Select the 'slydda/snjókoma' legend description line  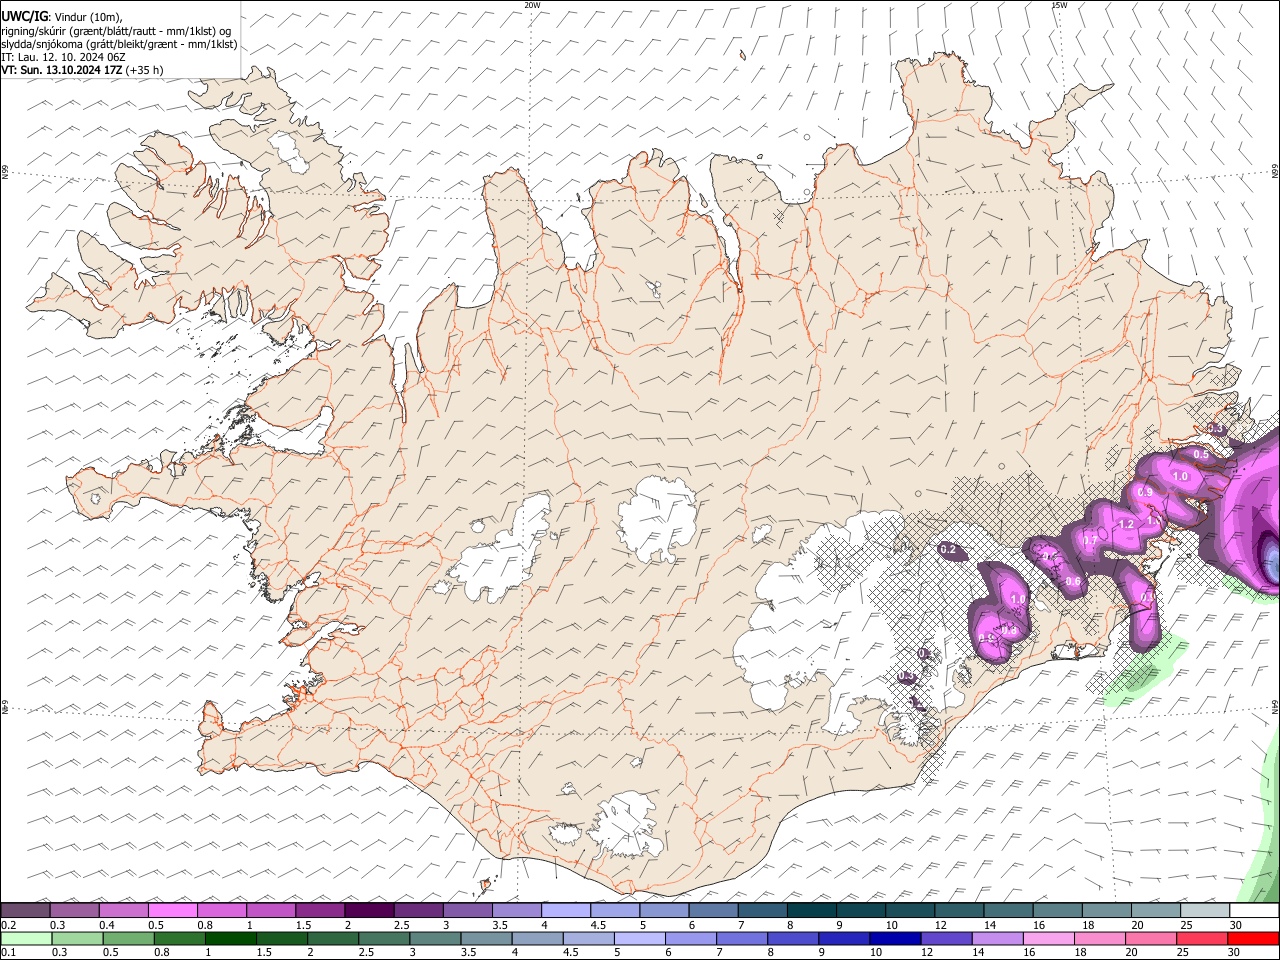pyautogui.click(x=119, y=44)
